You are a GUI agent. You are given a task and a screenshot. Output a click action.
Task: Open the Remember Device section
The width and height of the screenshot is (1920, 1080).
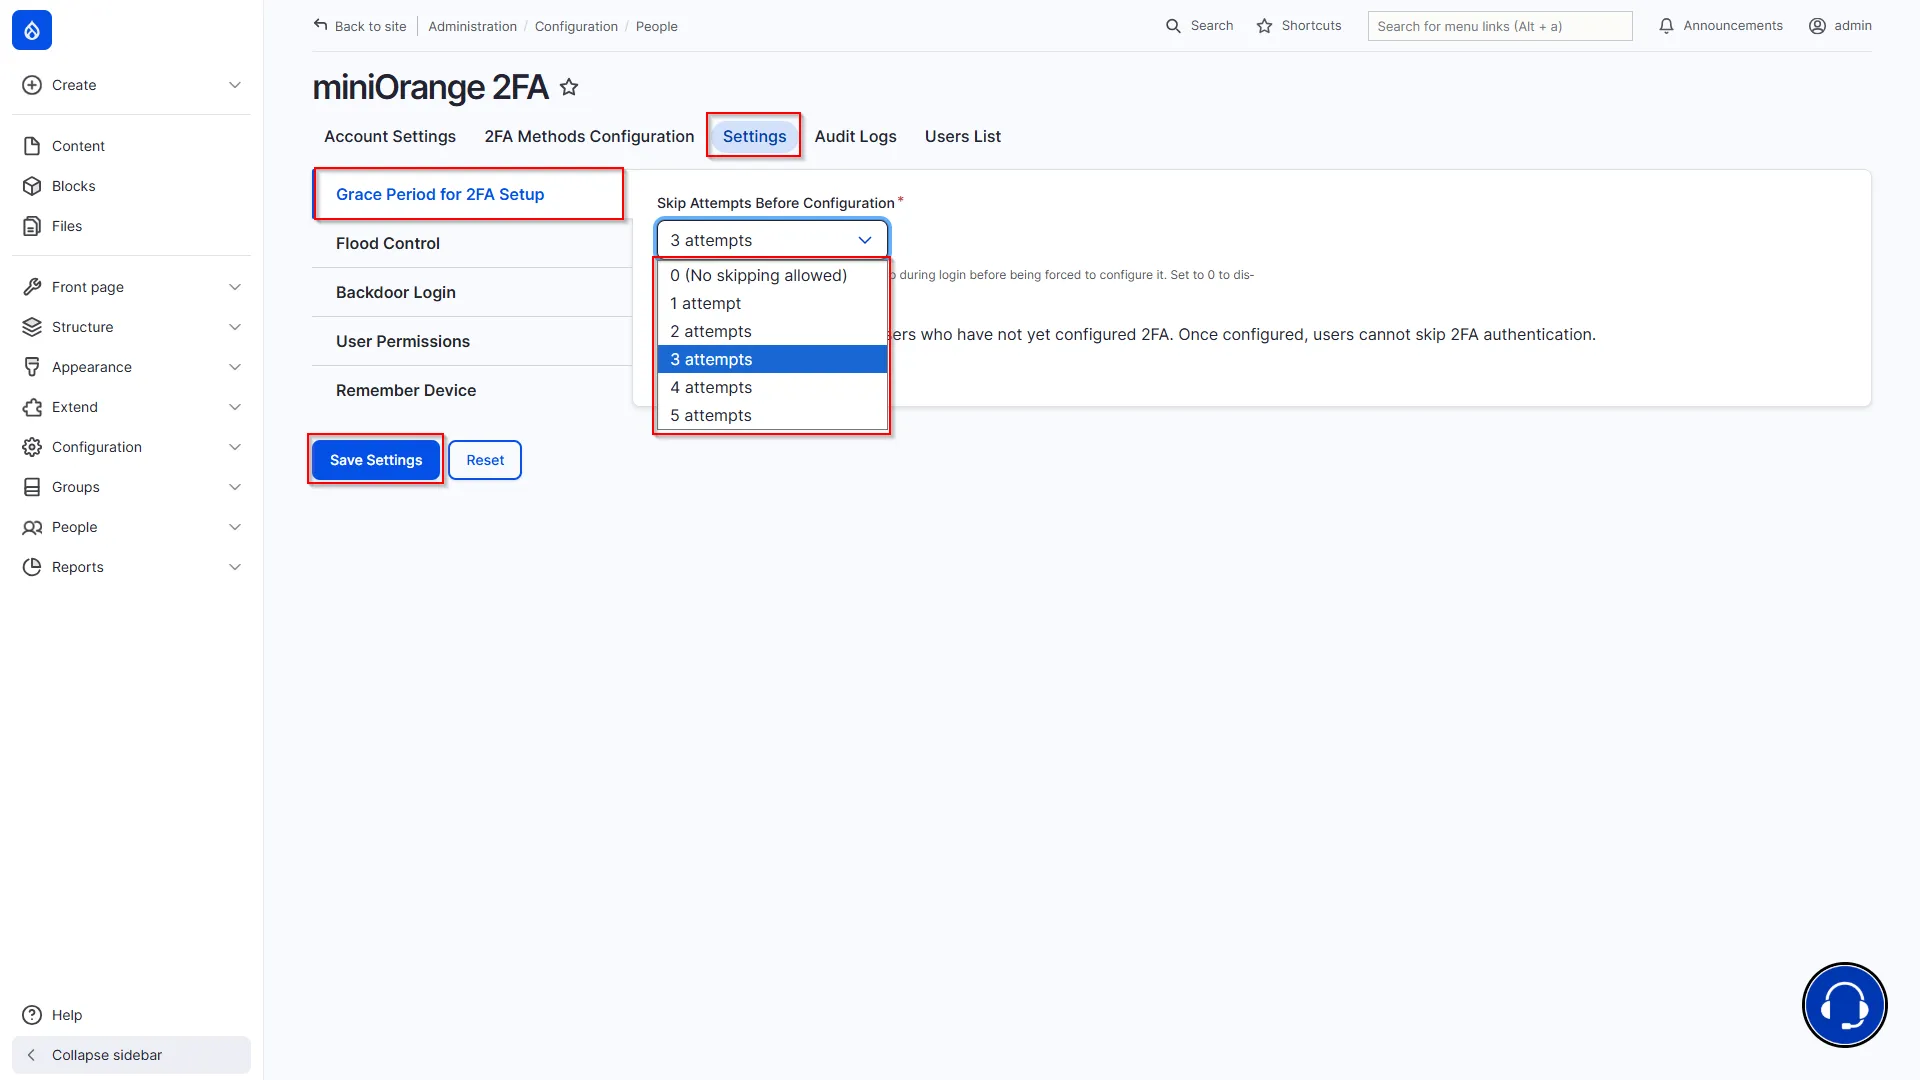tap(472, 390)
